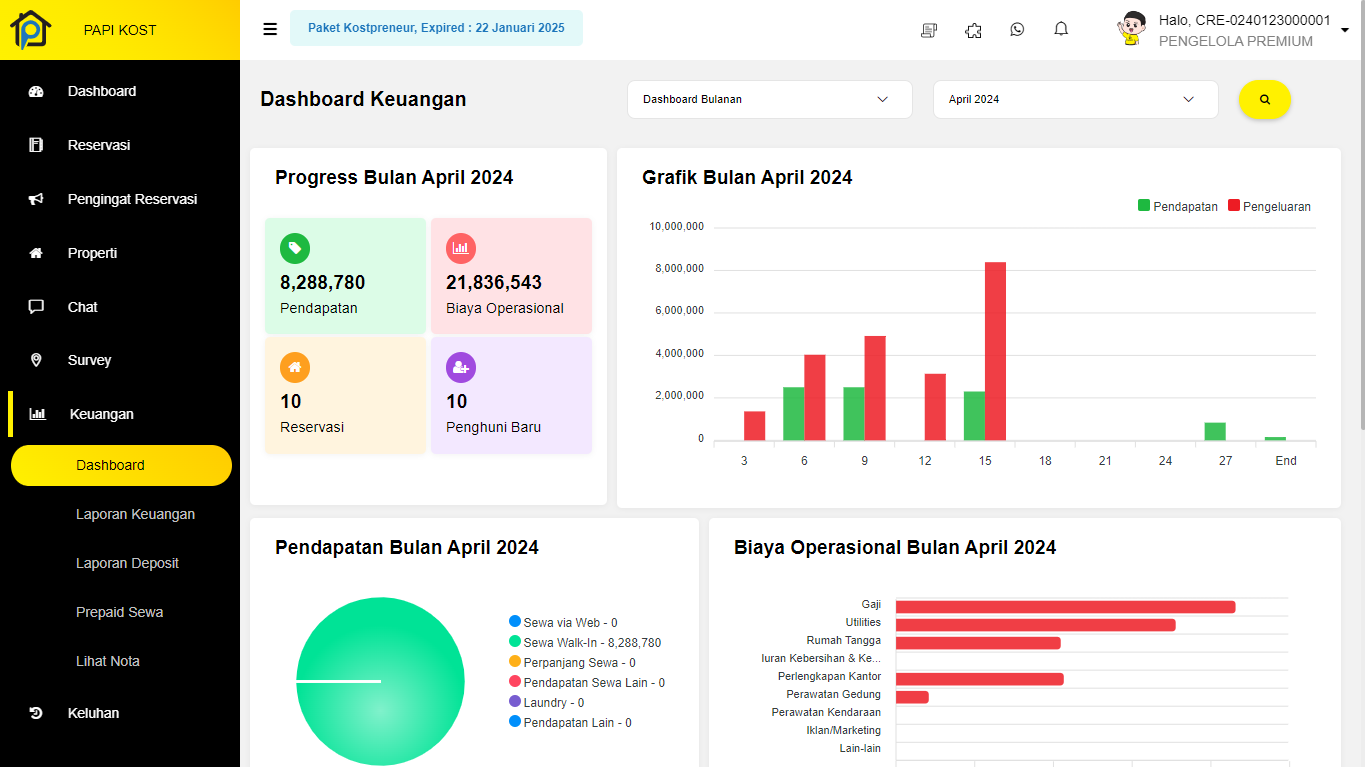The width and height of the screenshot is (1365, 767).
Task: Click the Laundry purple legend swatch
Action: pos(515,702)
